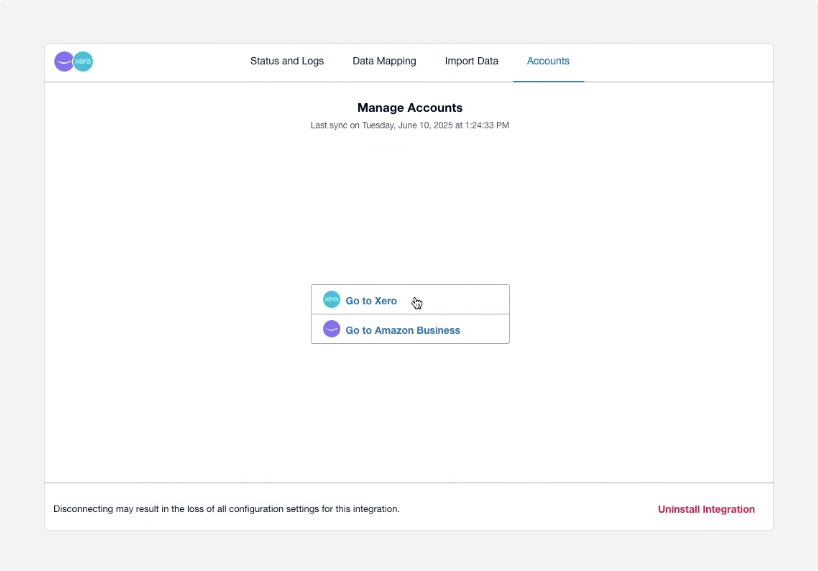Screen dimensions: 818x571
Task: Open the Status and Logs tab
Action: coord(287,61)
